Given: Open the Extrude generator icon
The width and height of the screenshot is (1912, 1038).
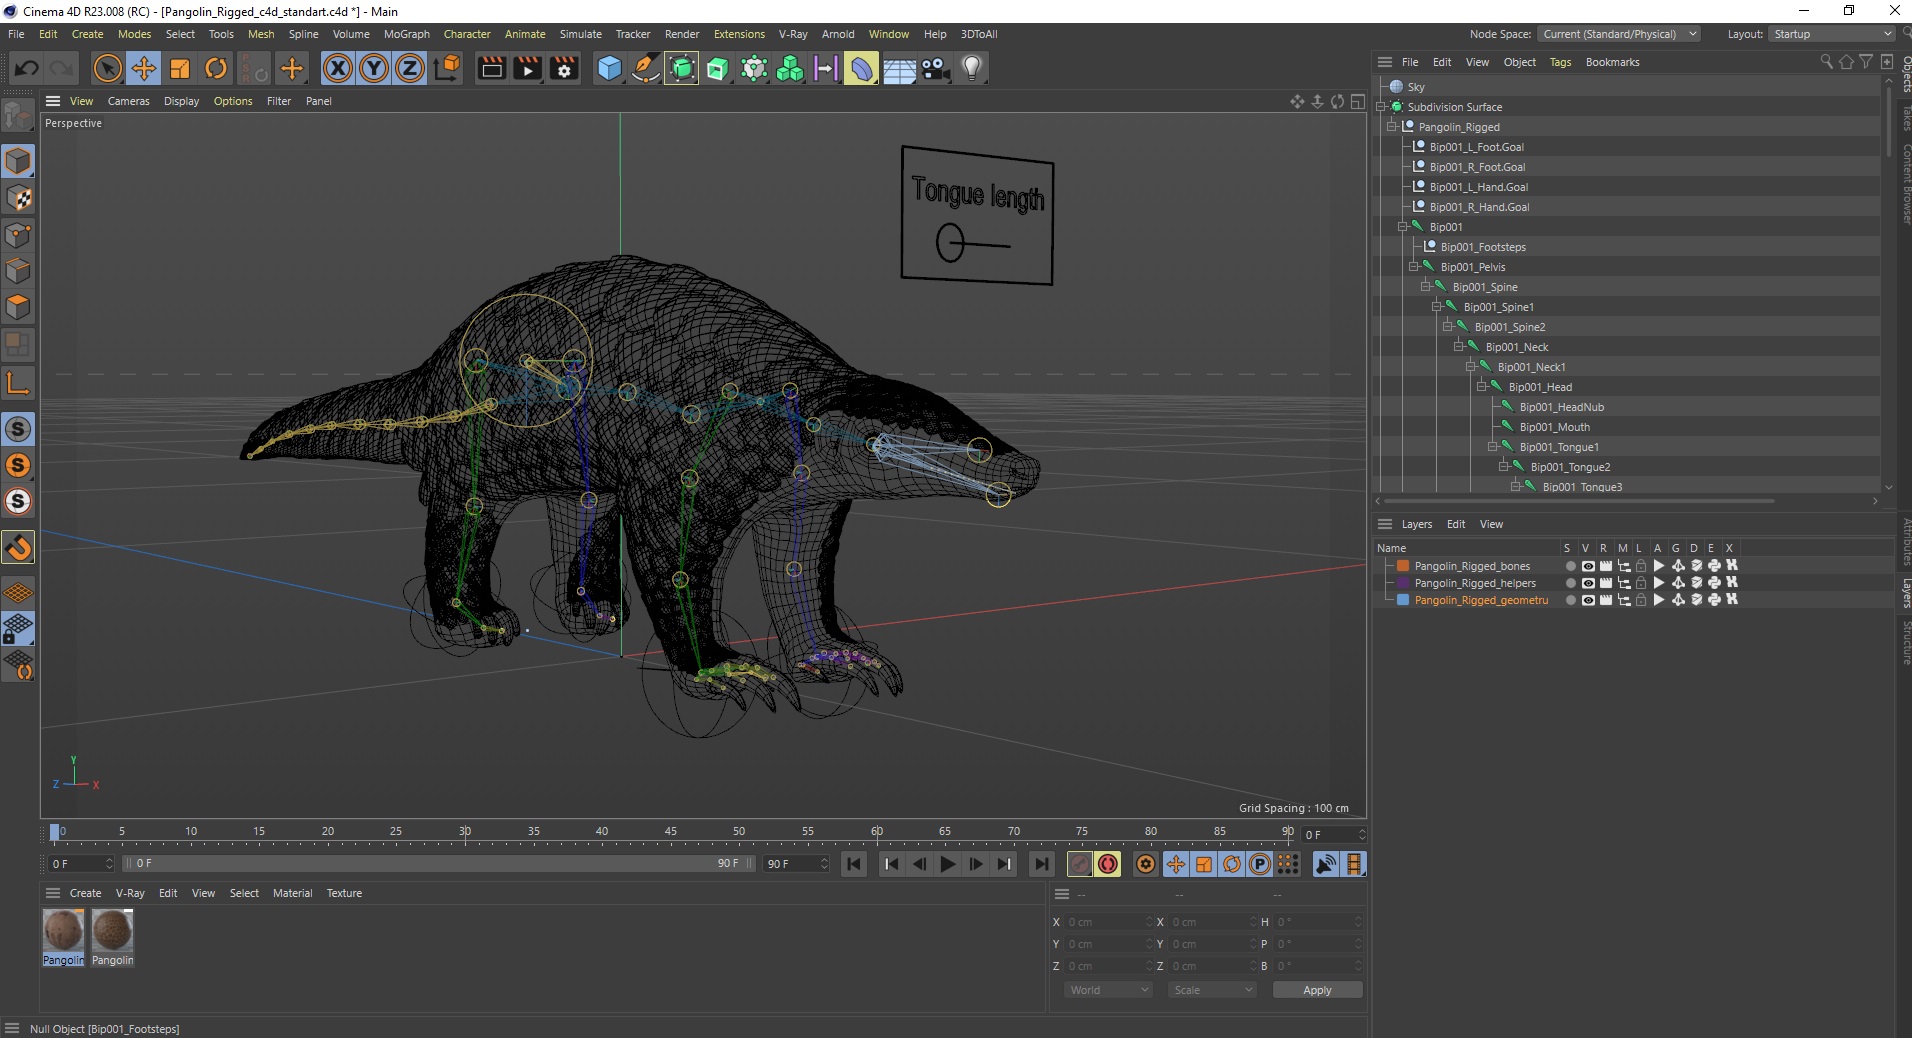Looking at the screenshot, I should tap(718, 68).
